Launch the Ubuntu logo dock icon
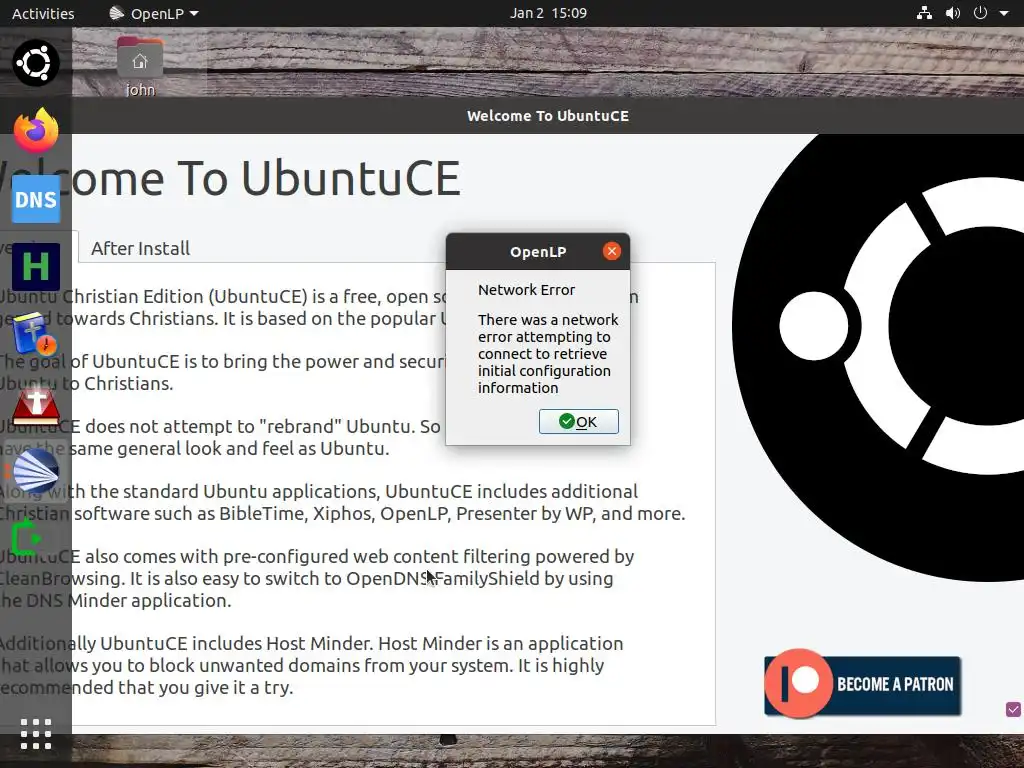The width and height of the screenshot is (1024, 768). pos(36,63)
